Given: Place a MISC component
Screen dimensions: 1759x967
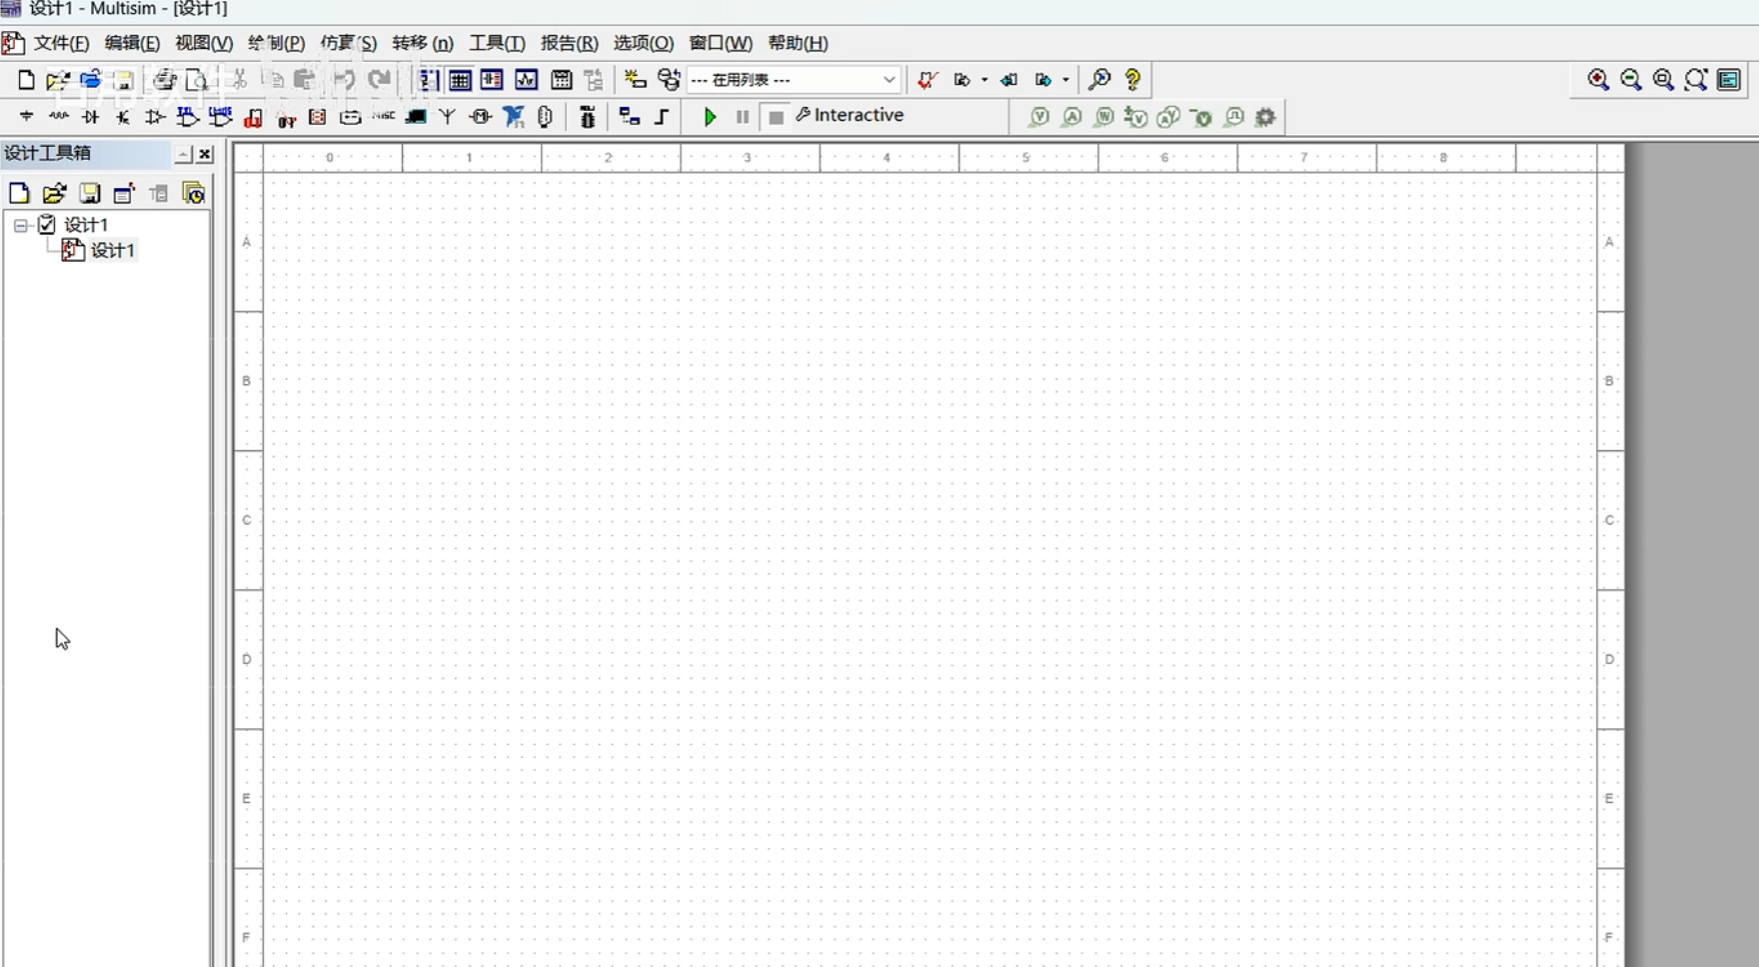Looking at the screenshot, I should pos(384,117).
